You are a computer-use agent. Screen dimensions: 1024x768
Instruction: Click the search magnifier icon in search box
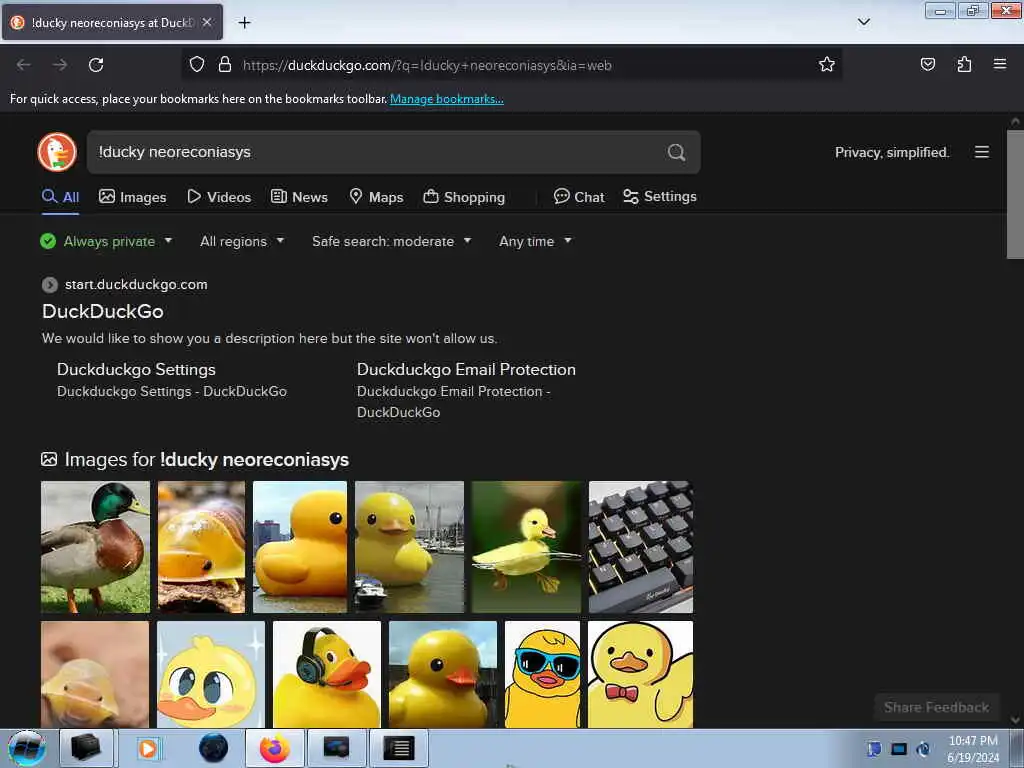pos(677,152)
